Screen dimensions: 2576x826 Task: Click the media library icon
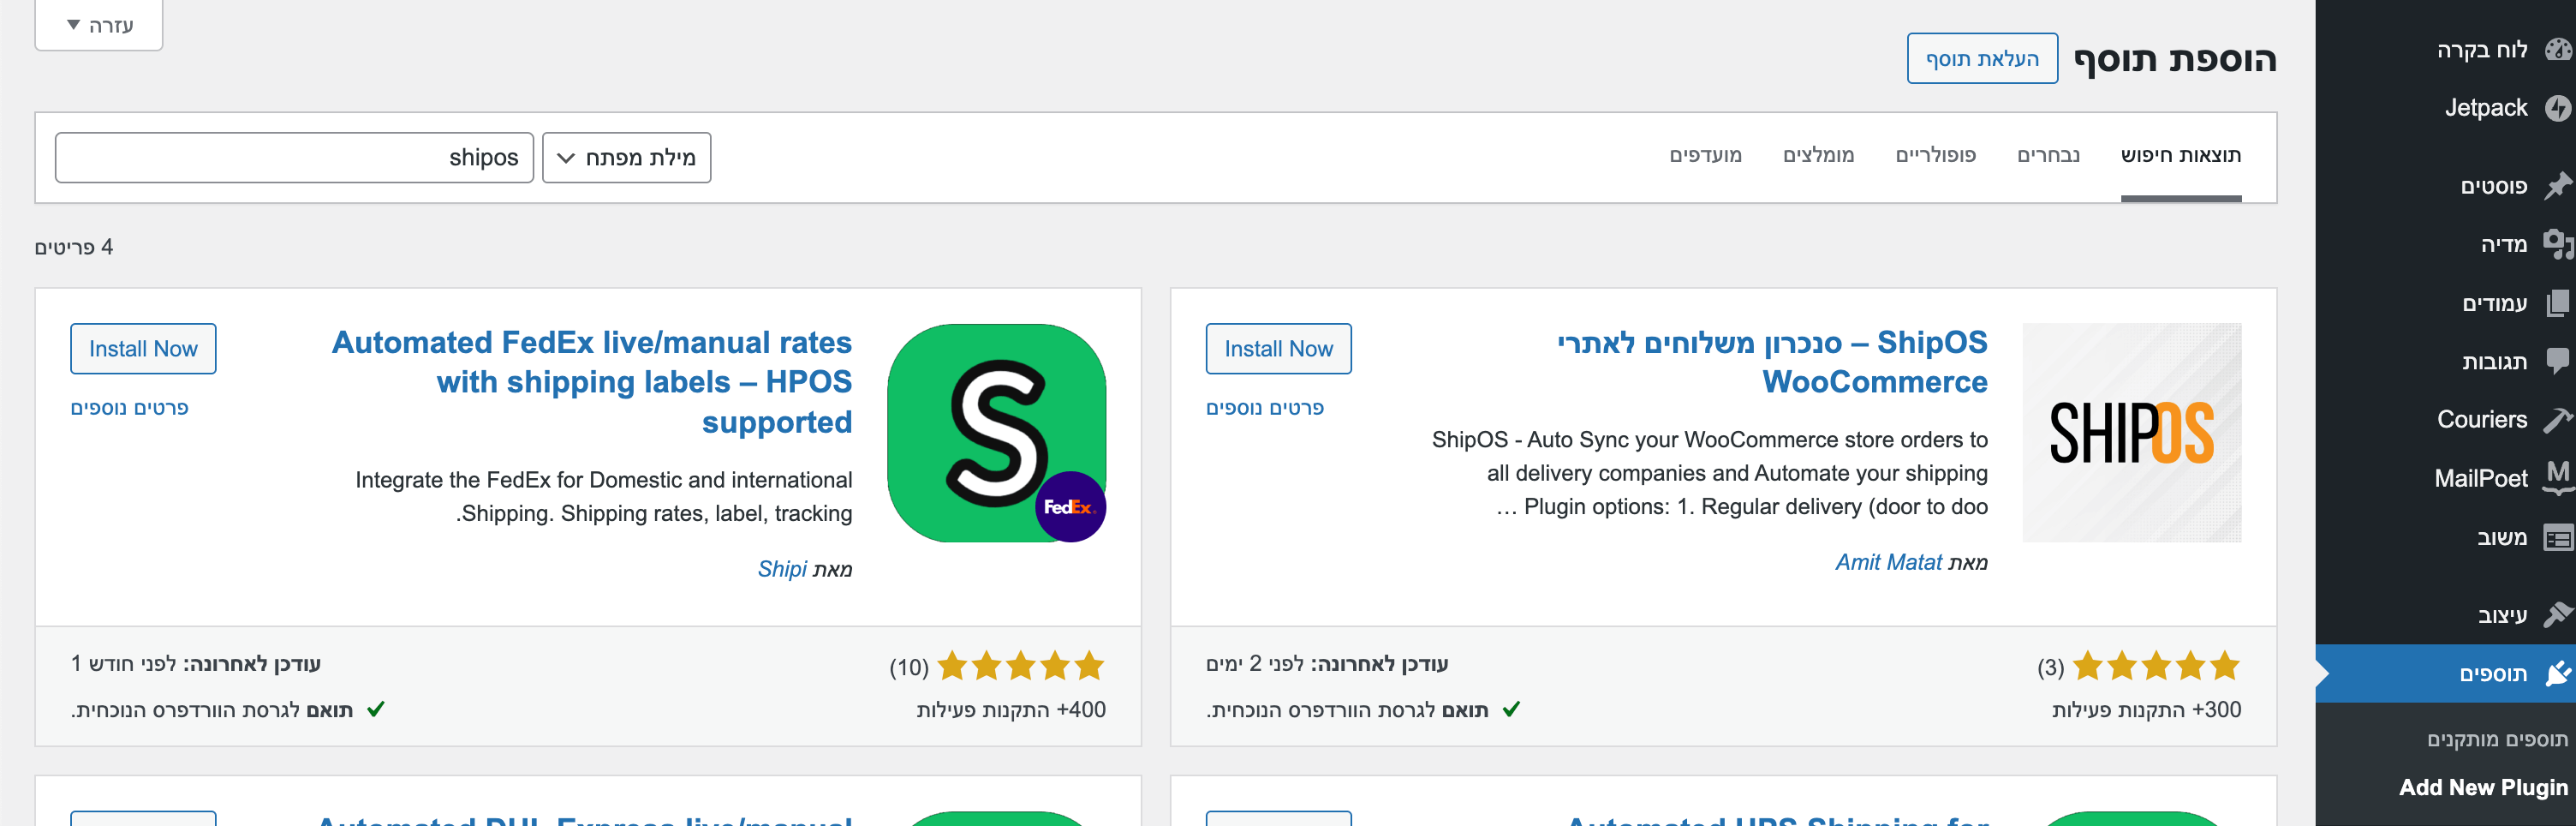pos(2557,244)
